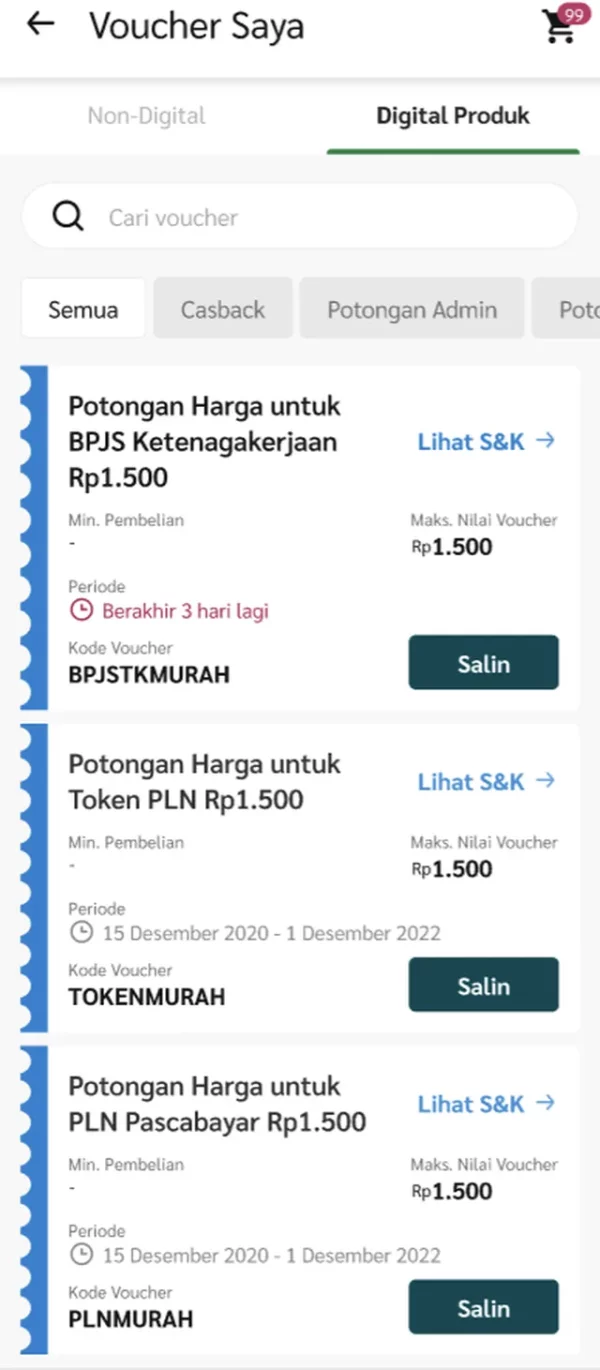This screenshot has width=600, height=1370.
Task: Tap clock icon beside Berakhir 3 hari lagi
Action: pos(81,610)
